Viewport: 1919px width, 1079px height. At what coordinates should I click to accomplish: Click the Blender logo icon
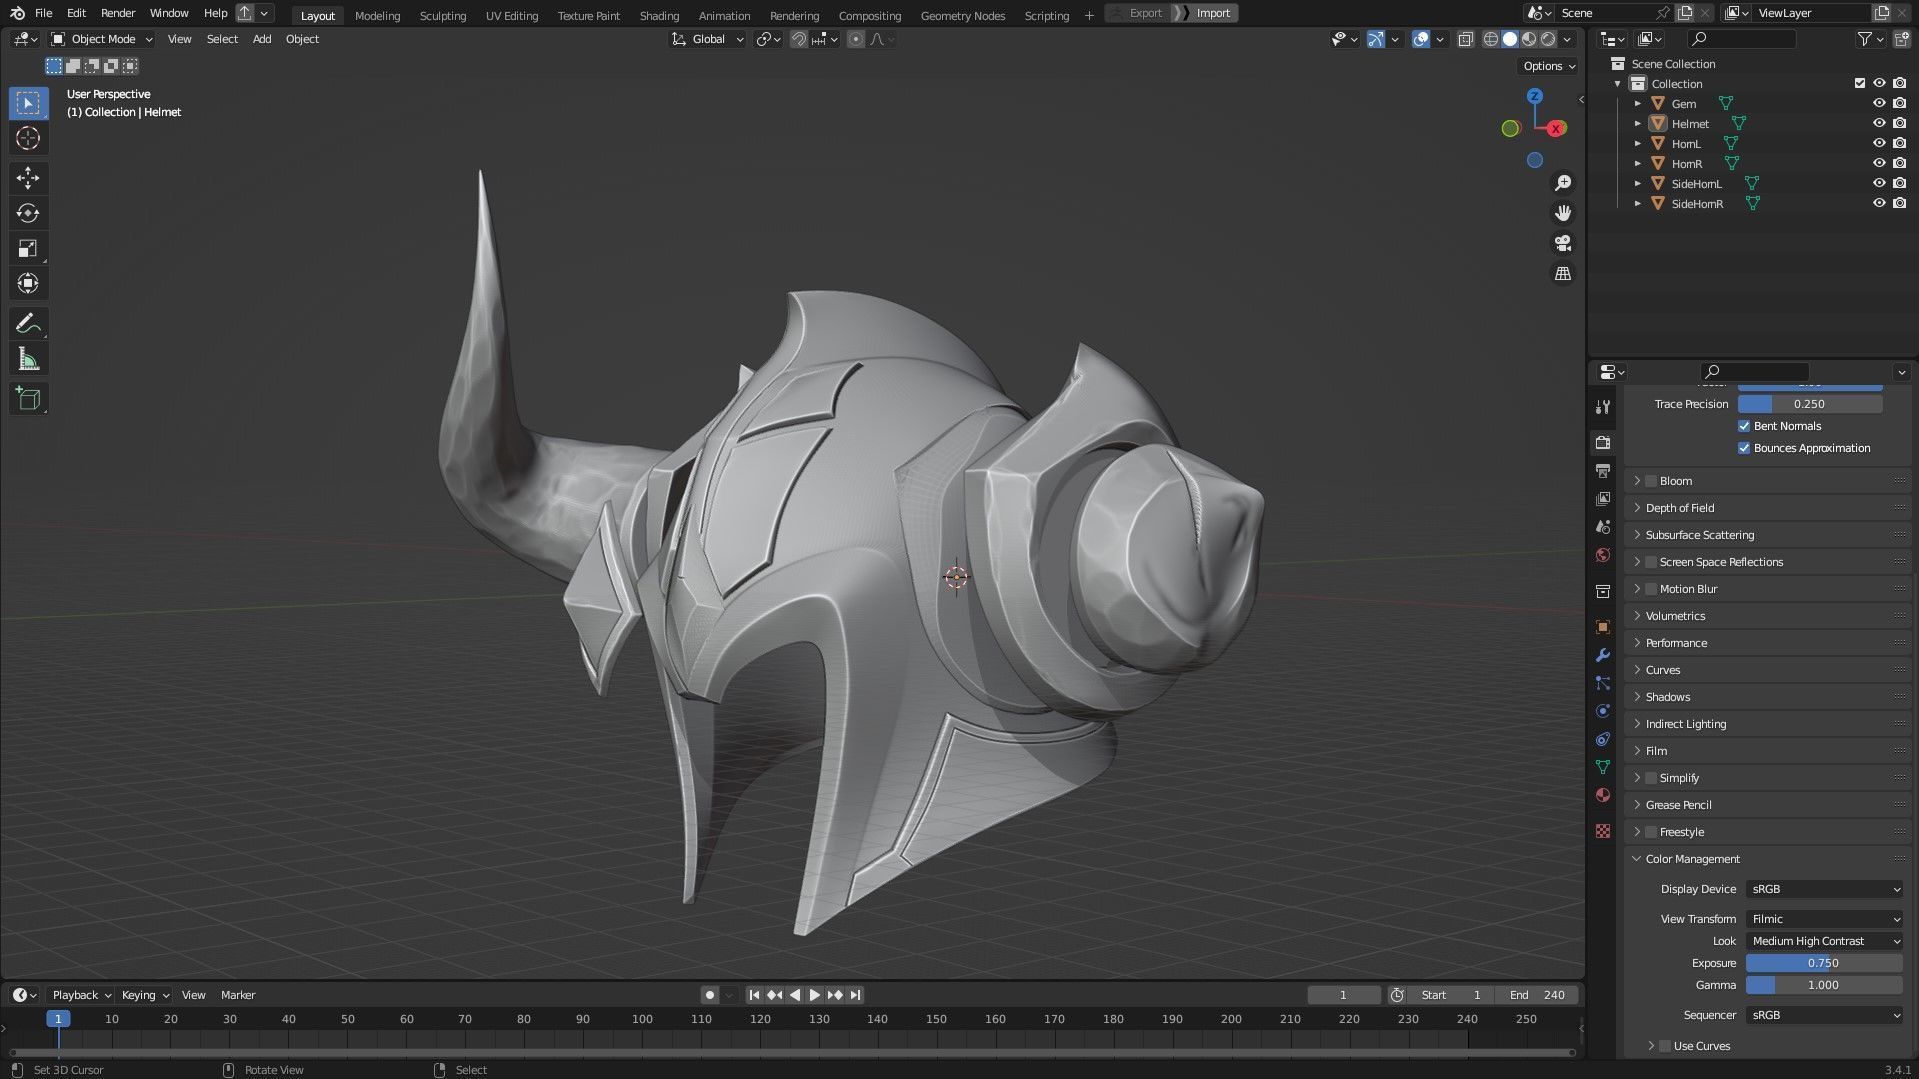pyautogui.click(x=17, y=13)
